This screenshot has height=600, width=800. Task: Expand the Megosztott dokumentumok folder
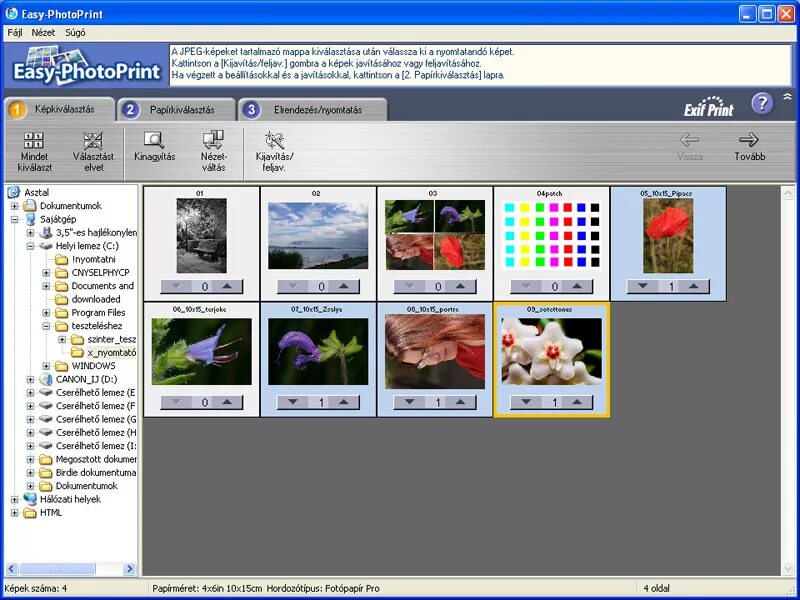tap(30, 459)
